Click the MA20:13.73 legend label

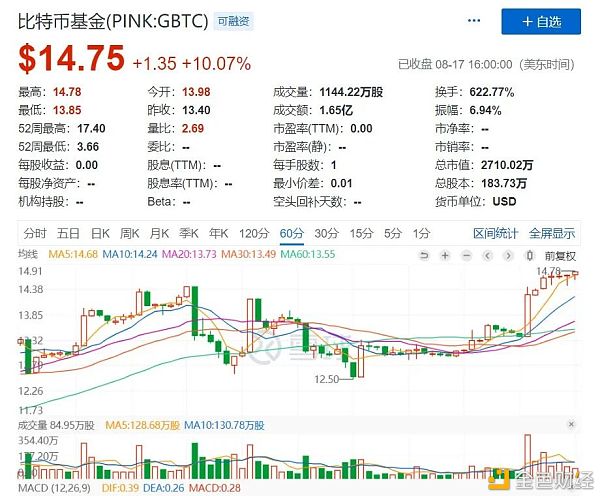pyautogui.click(x=189, y=254)
